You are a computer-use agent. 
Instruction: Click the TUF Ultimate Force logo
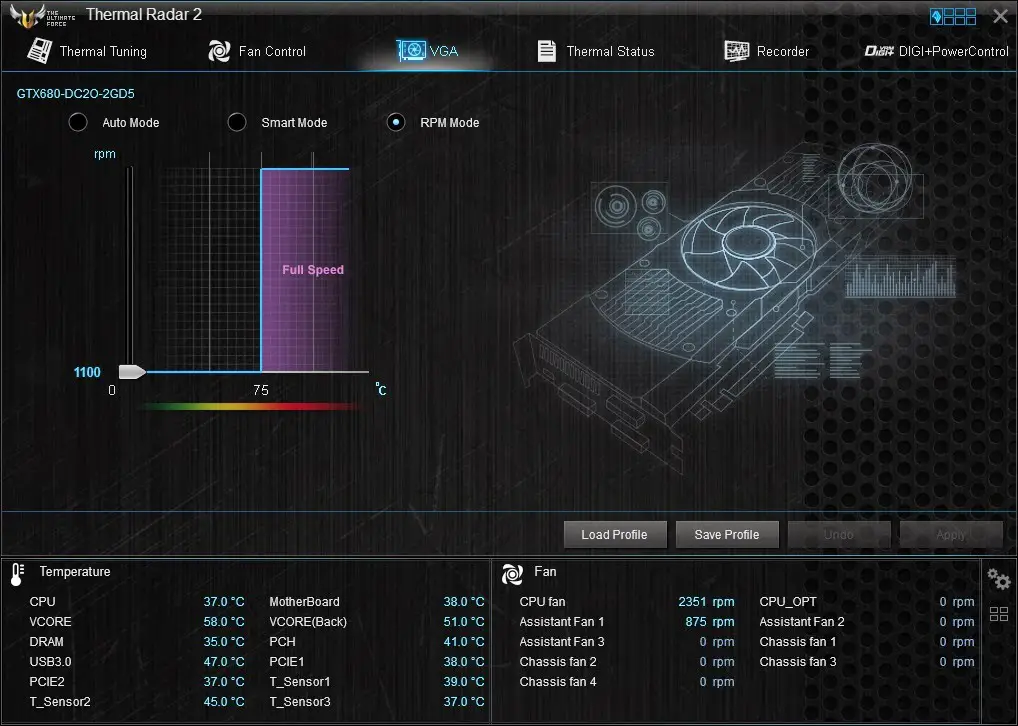click(x=42, y=16)
